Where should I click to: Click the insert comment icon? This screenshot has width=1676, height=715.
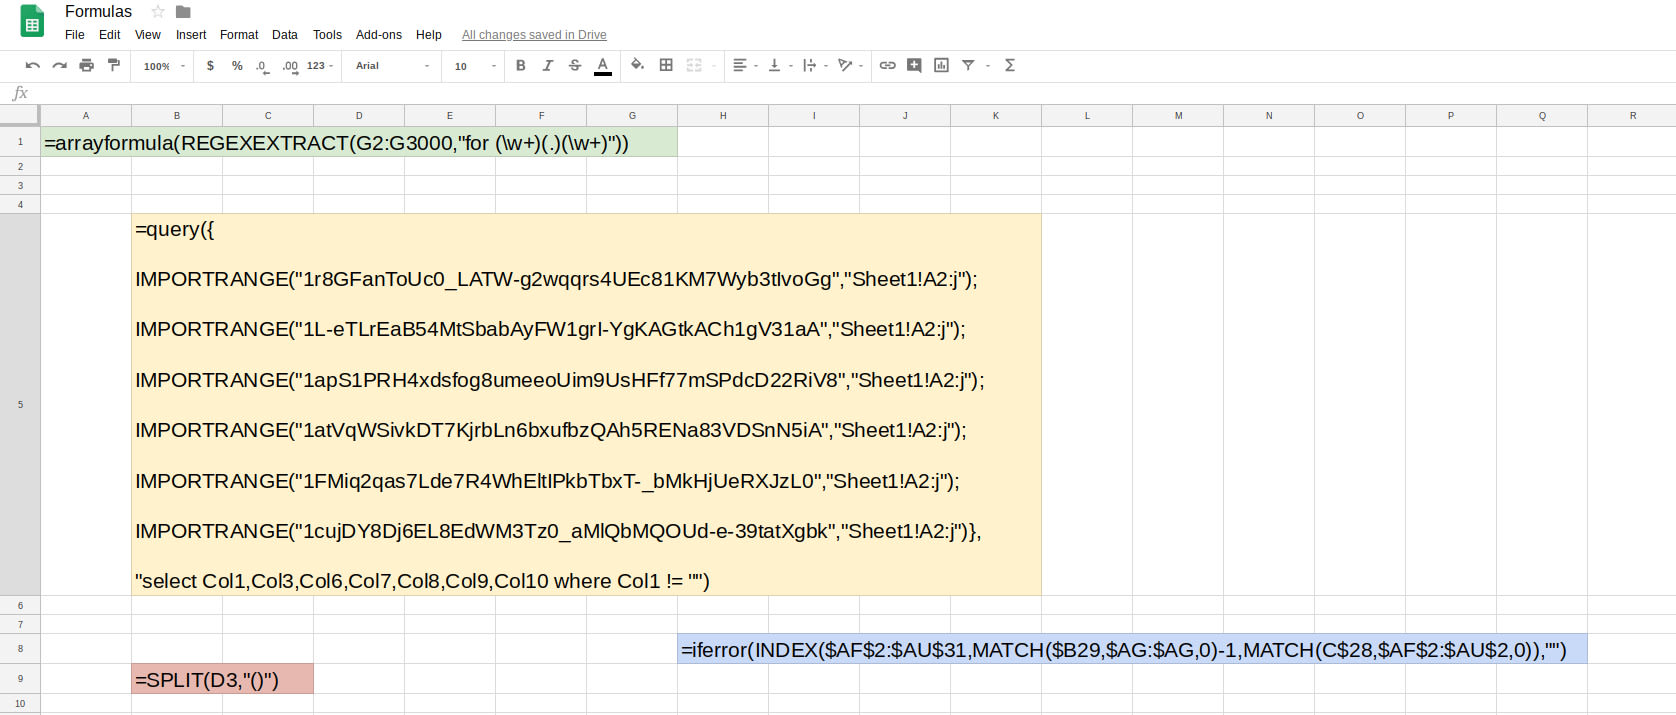pyautogui.click(x=914, y=65)
